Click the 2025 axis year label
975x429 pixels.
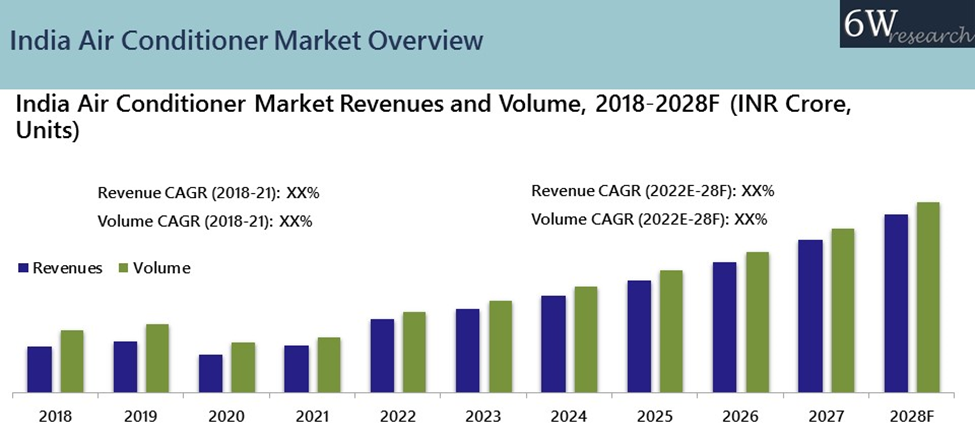tap(654, 414)
